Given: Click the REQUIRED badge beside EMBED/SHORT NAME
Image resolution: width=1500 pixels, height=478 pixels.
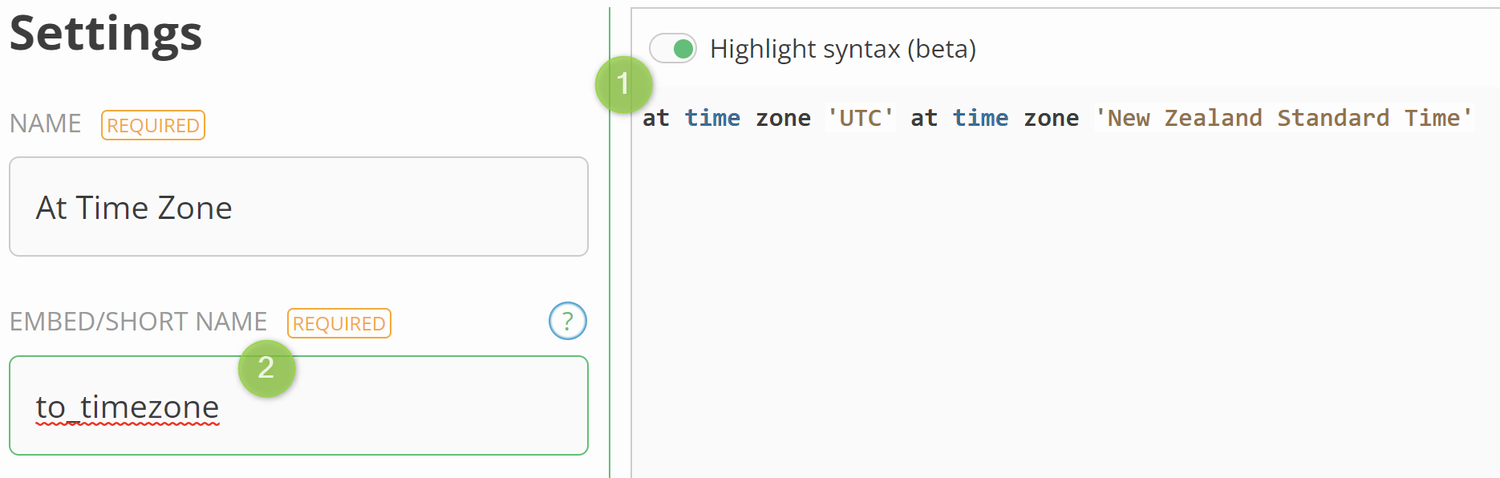Looking at the screenshot, I should point(339,323).
